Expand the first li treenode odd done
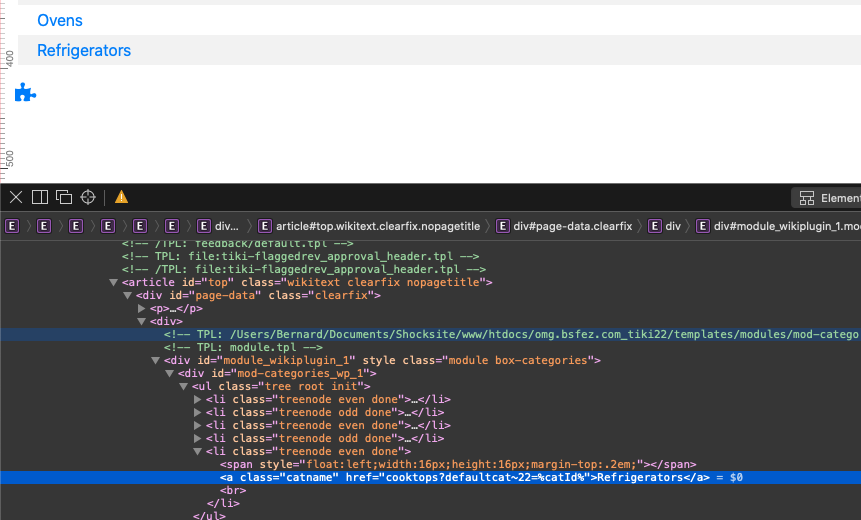 (x=198, y=412)
